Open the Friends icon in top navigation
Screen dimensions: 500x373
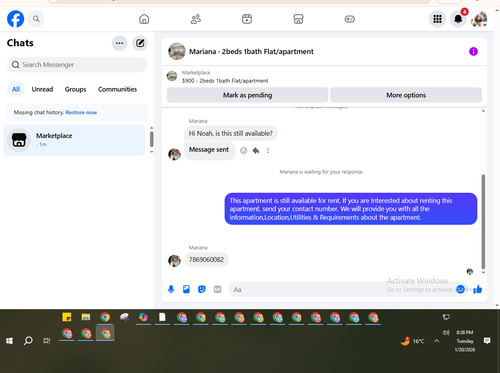tap(196, 19)
